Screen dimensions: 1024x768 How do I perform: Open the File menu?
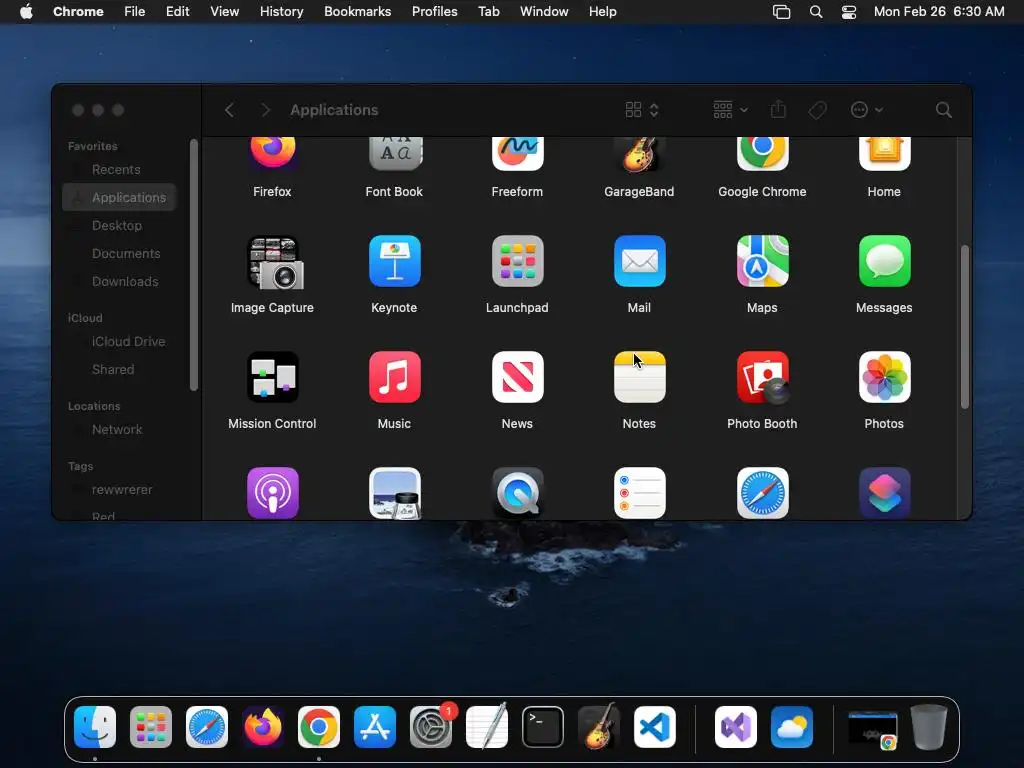click(x=135, y=12)
